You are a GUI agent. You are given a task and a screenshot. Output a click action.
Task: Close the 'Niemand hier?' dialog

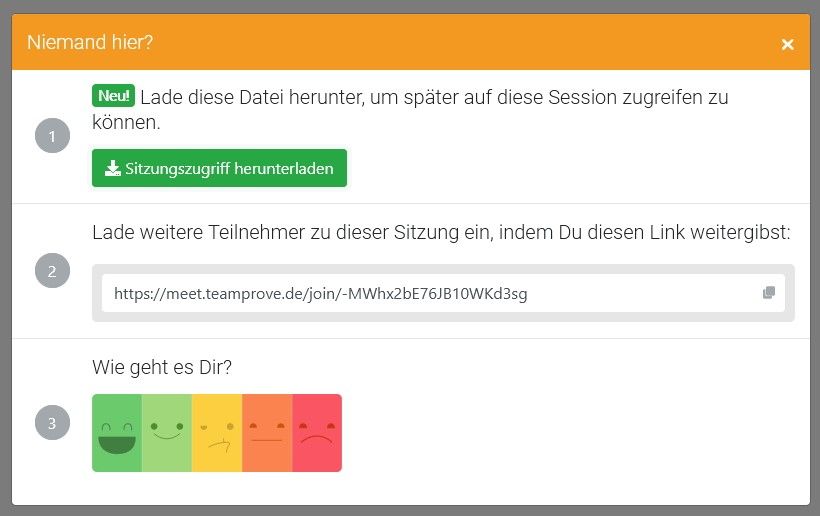(x=787, y=44)
